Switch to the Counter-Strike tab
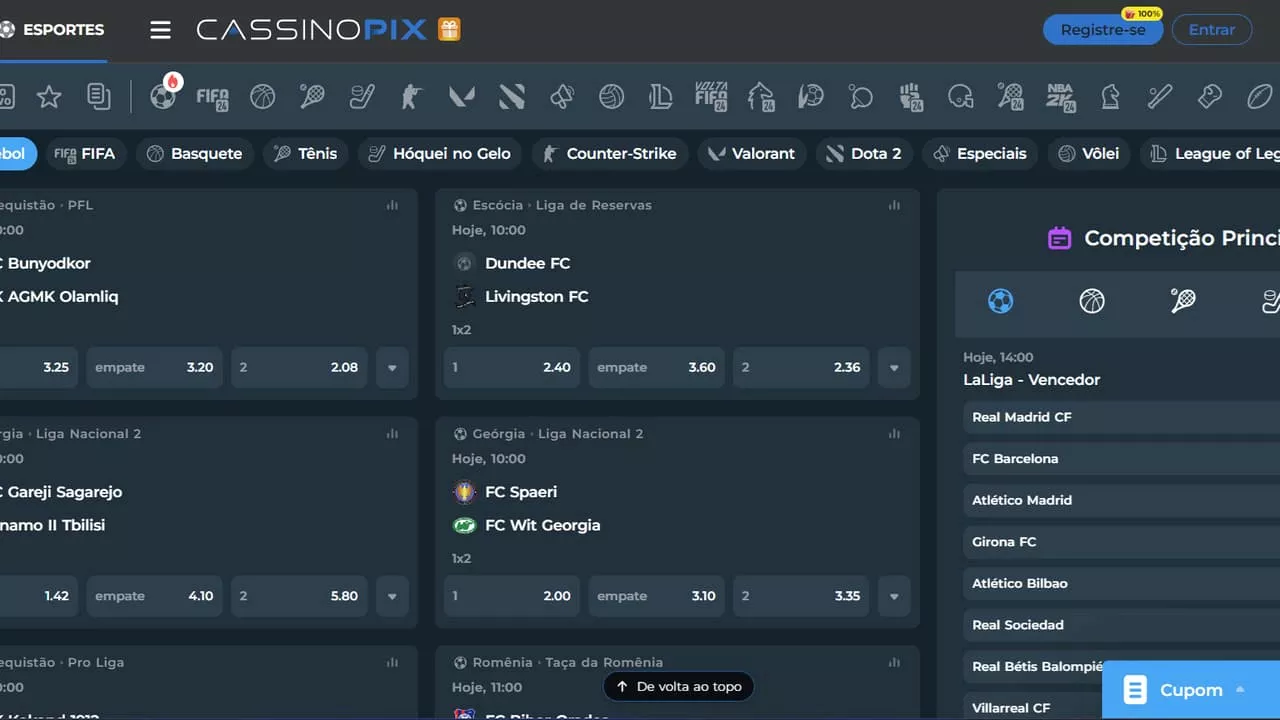This screenshot has height=720, width=1280. click(609, 154)
